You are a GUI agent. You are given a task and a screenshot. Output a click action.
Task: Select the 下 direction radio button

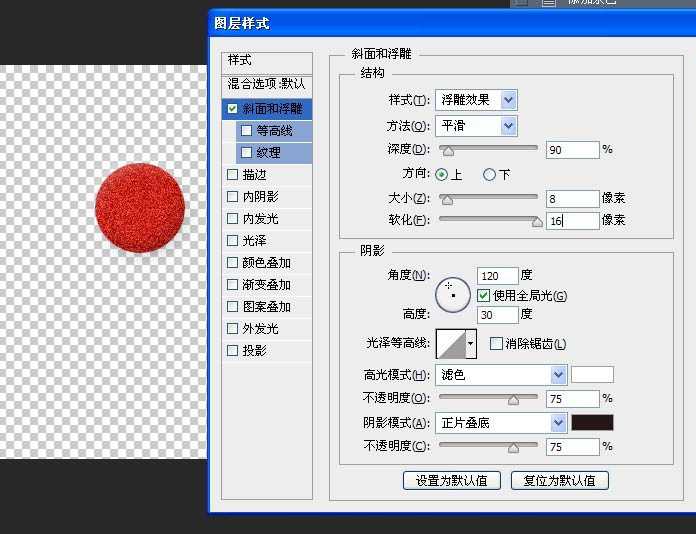(x=489, y=174)
